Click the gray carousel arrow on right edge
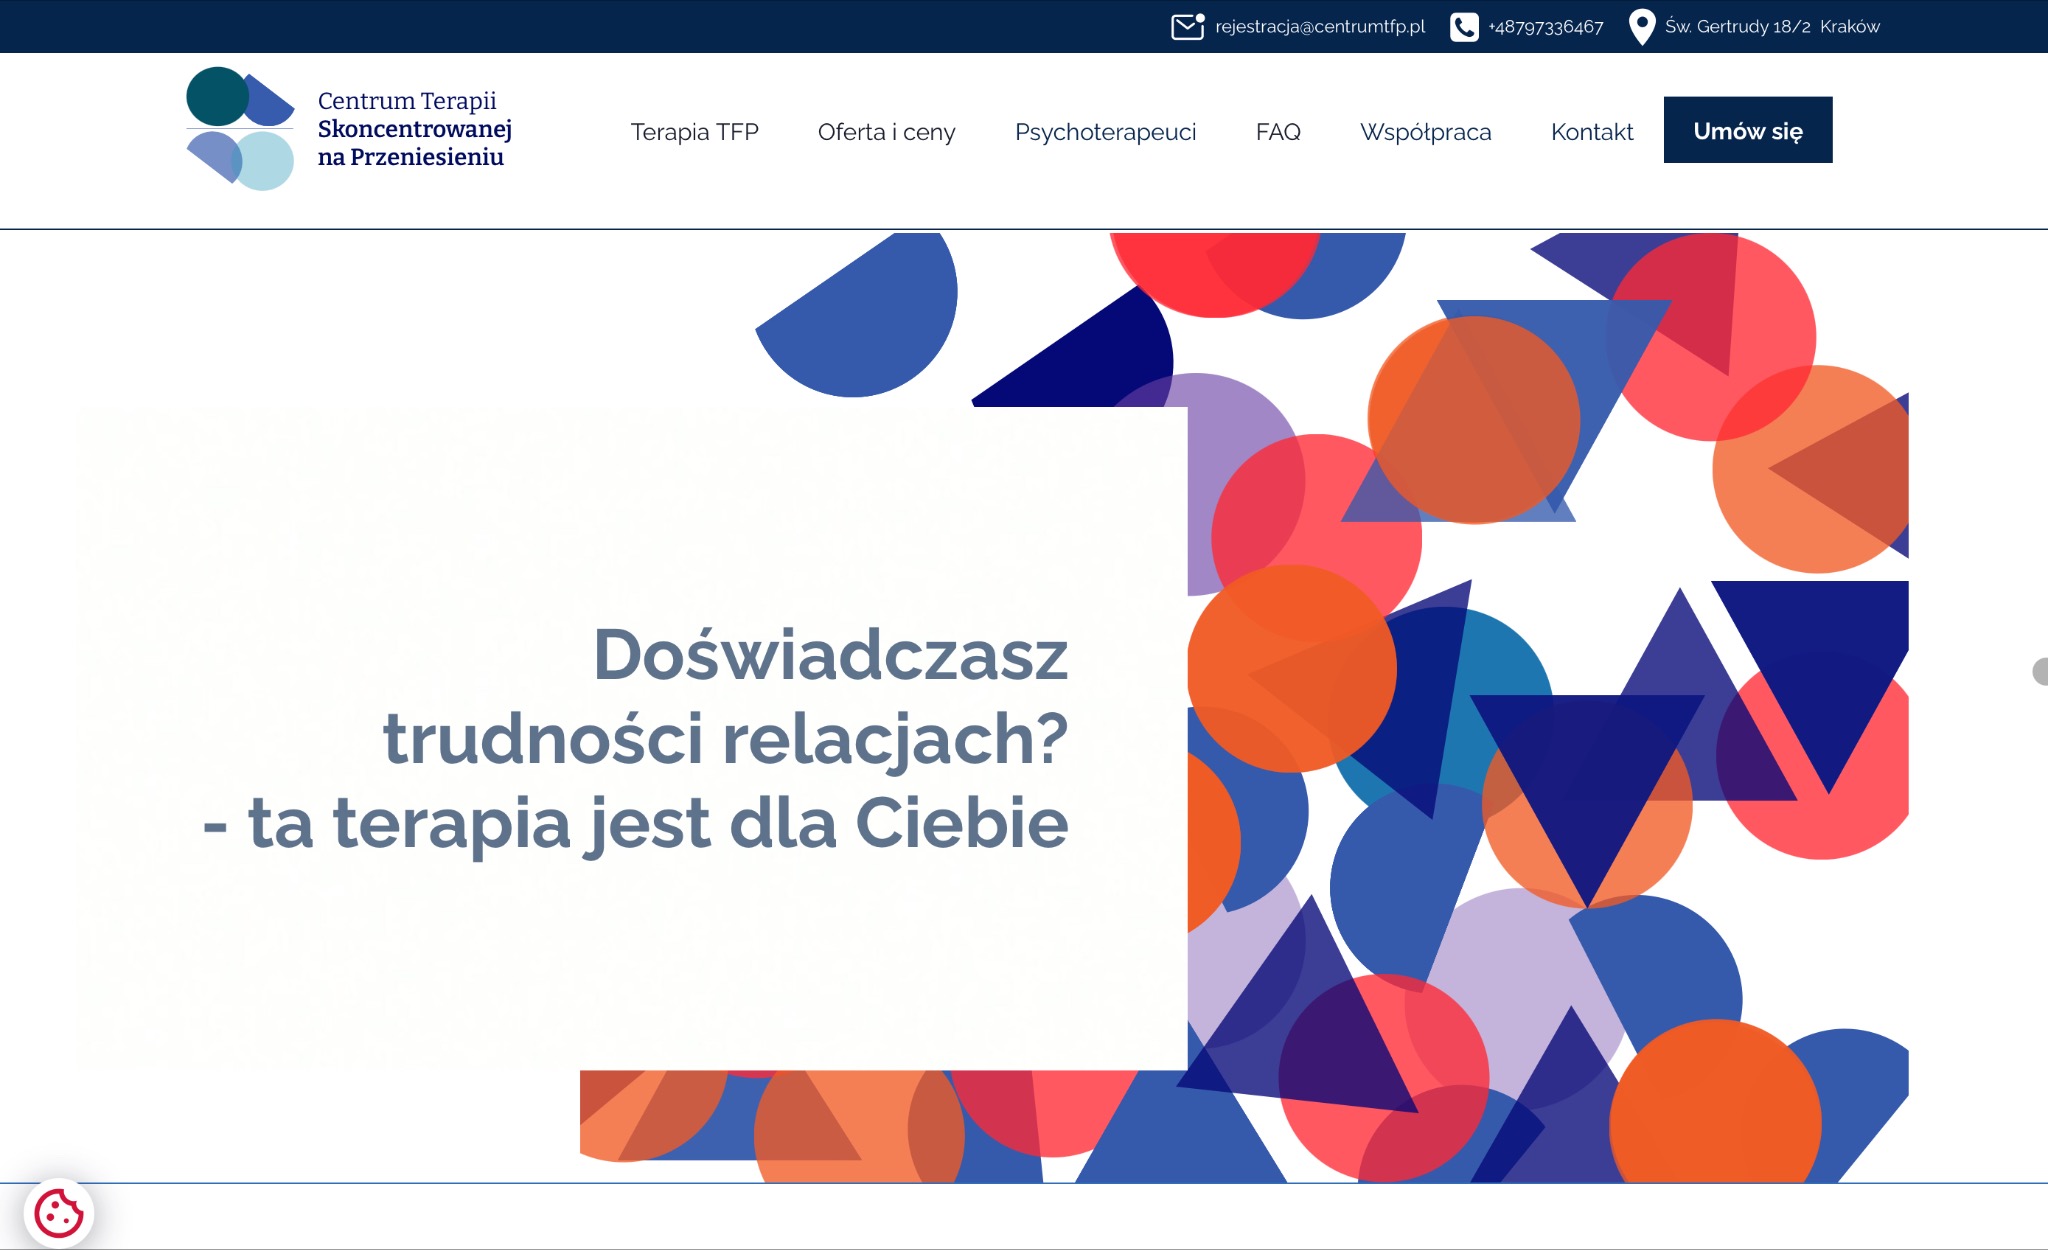The height and width of the screenshot is (1250, 2048). point(2042,674)
